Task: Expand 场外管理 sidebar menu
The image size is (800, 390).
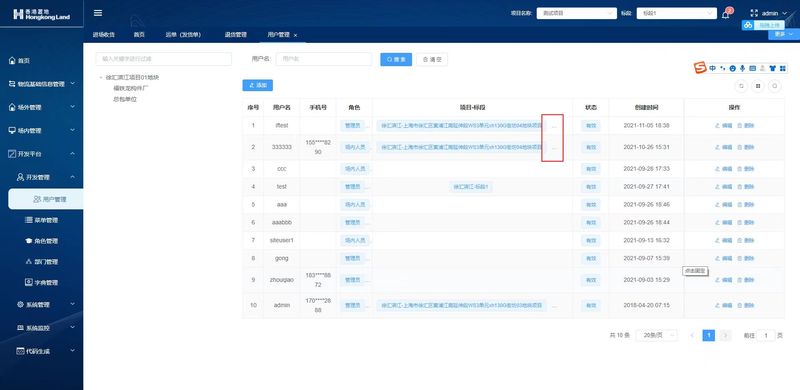Action: [42, 107]
